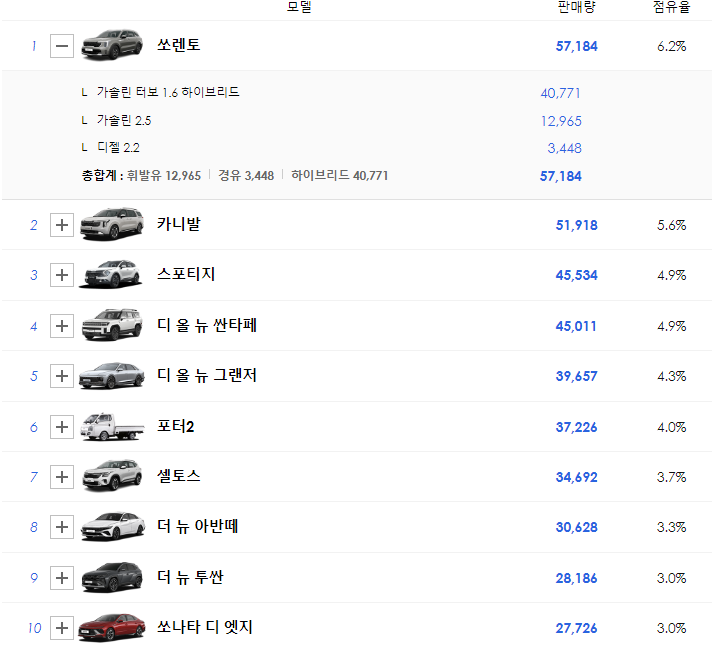Click 스포티지 sales figure 45,534
Viewport: 720px width, 648px height.
coord(576,275)
